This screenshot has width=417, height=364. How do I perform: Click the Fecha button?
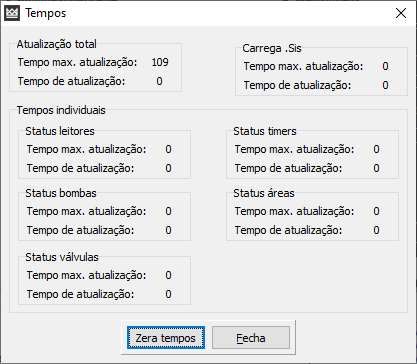(x=251, y=338)
